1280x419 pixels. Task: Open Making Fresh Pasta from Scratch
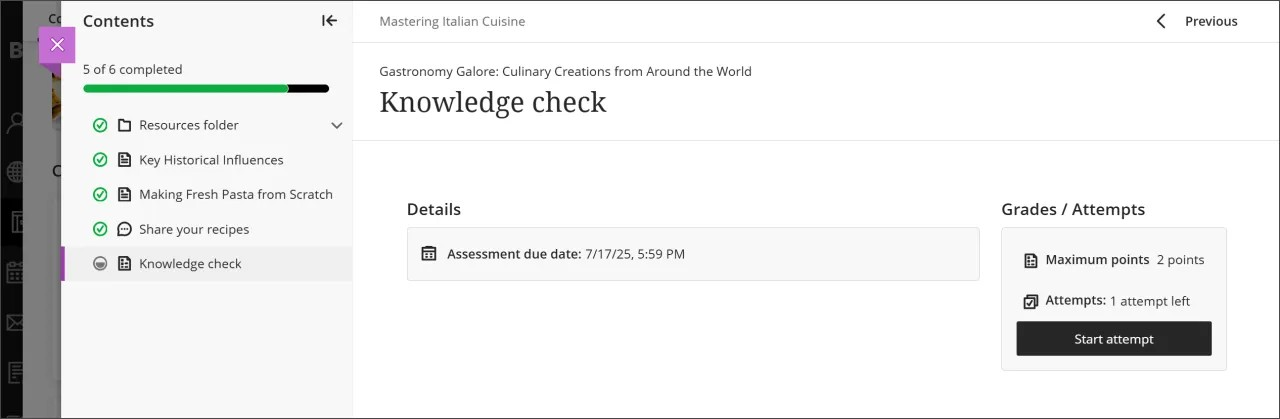[236, 195]
